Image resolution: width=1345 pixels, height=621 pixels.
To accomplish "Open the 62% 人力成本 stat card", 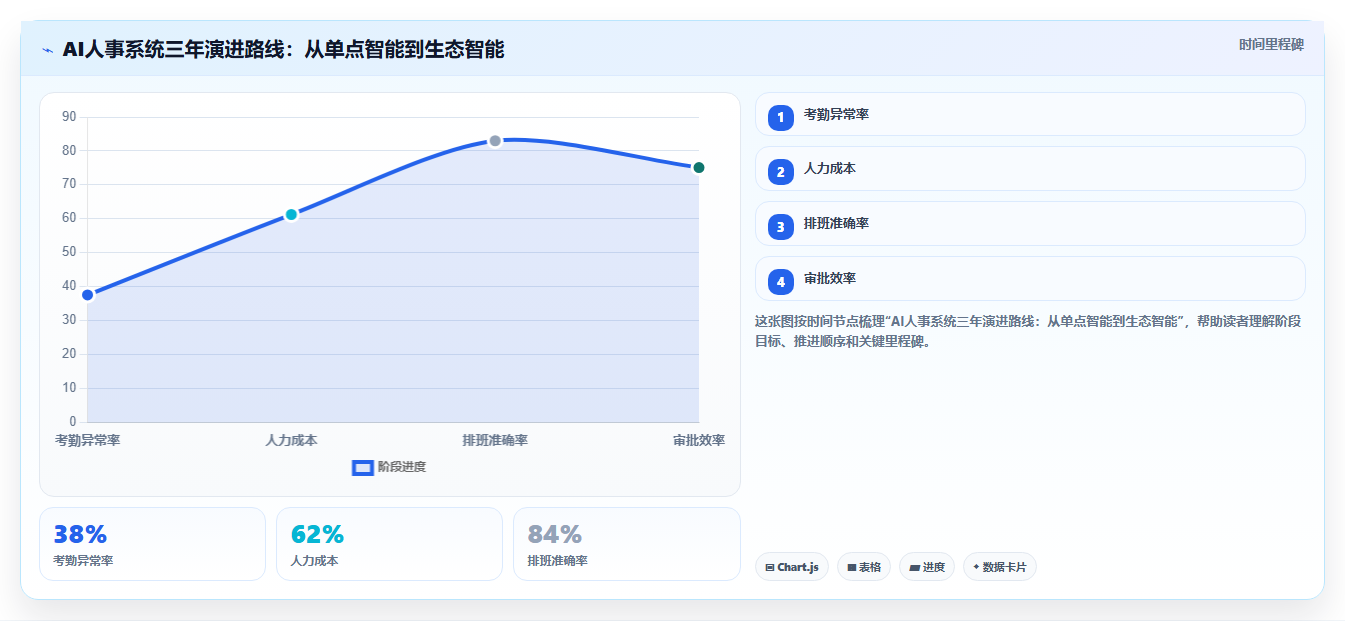I will coord(389,544).
